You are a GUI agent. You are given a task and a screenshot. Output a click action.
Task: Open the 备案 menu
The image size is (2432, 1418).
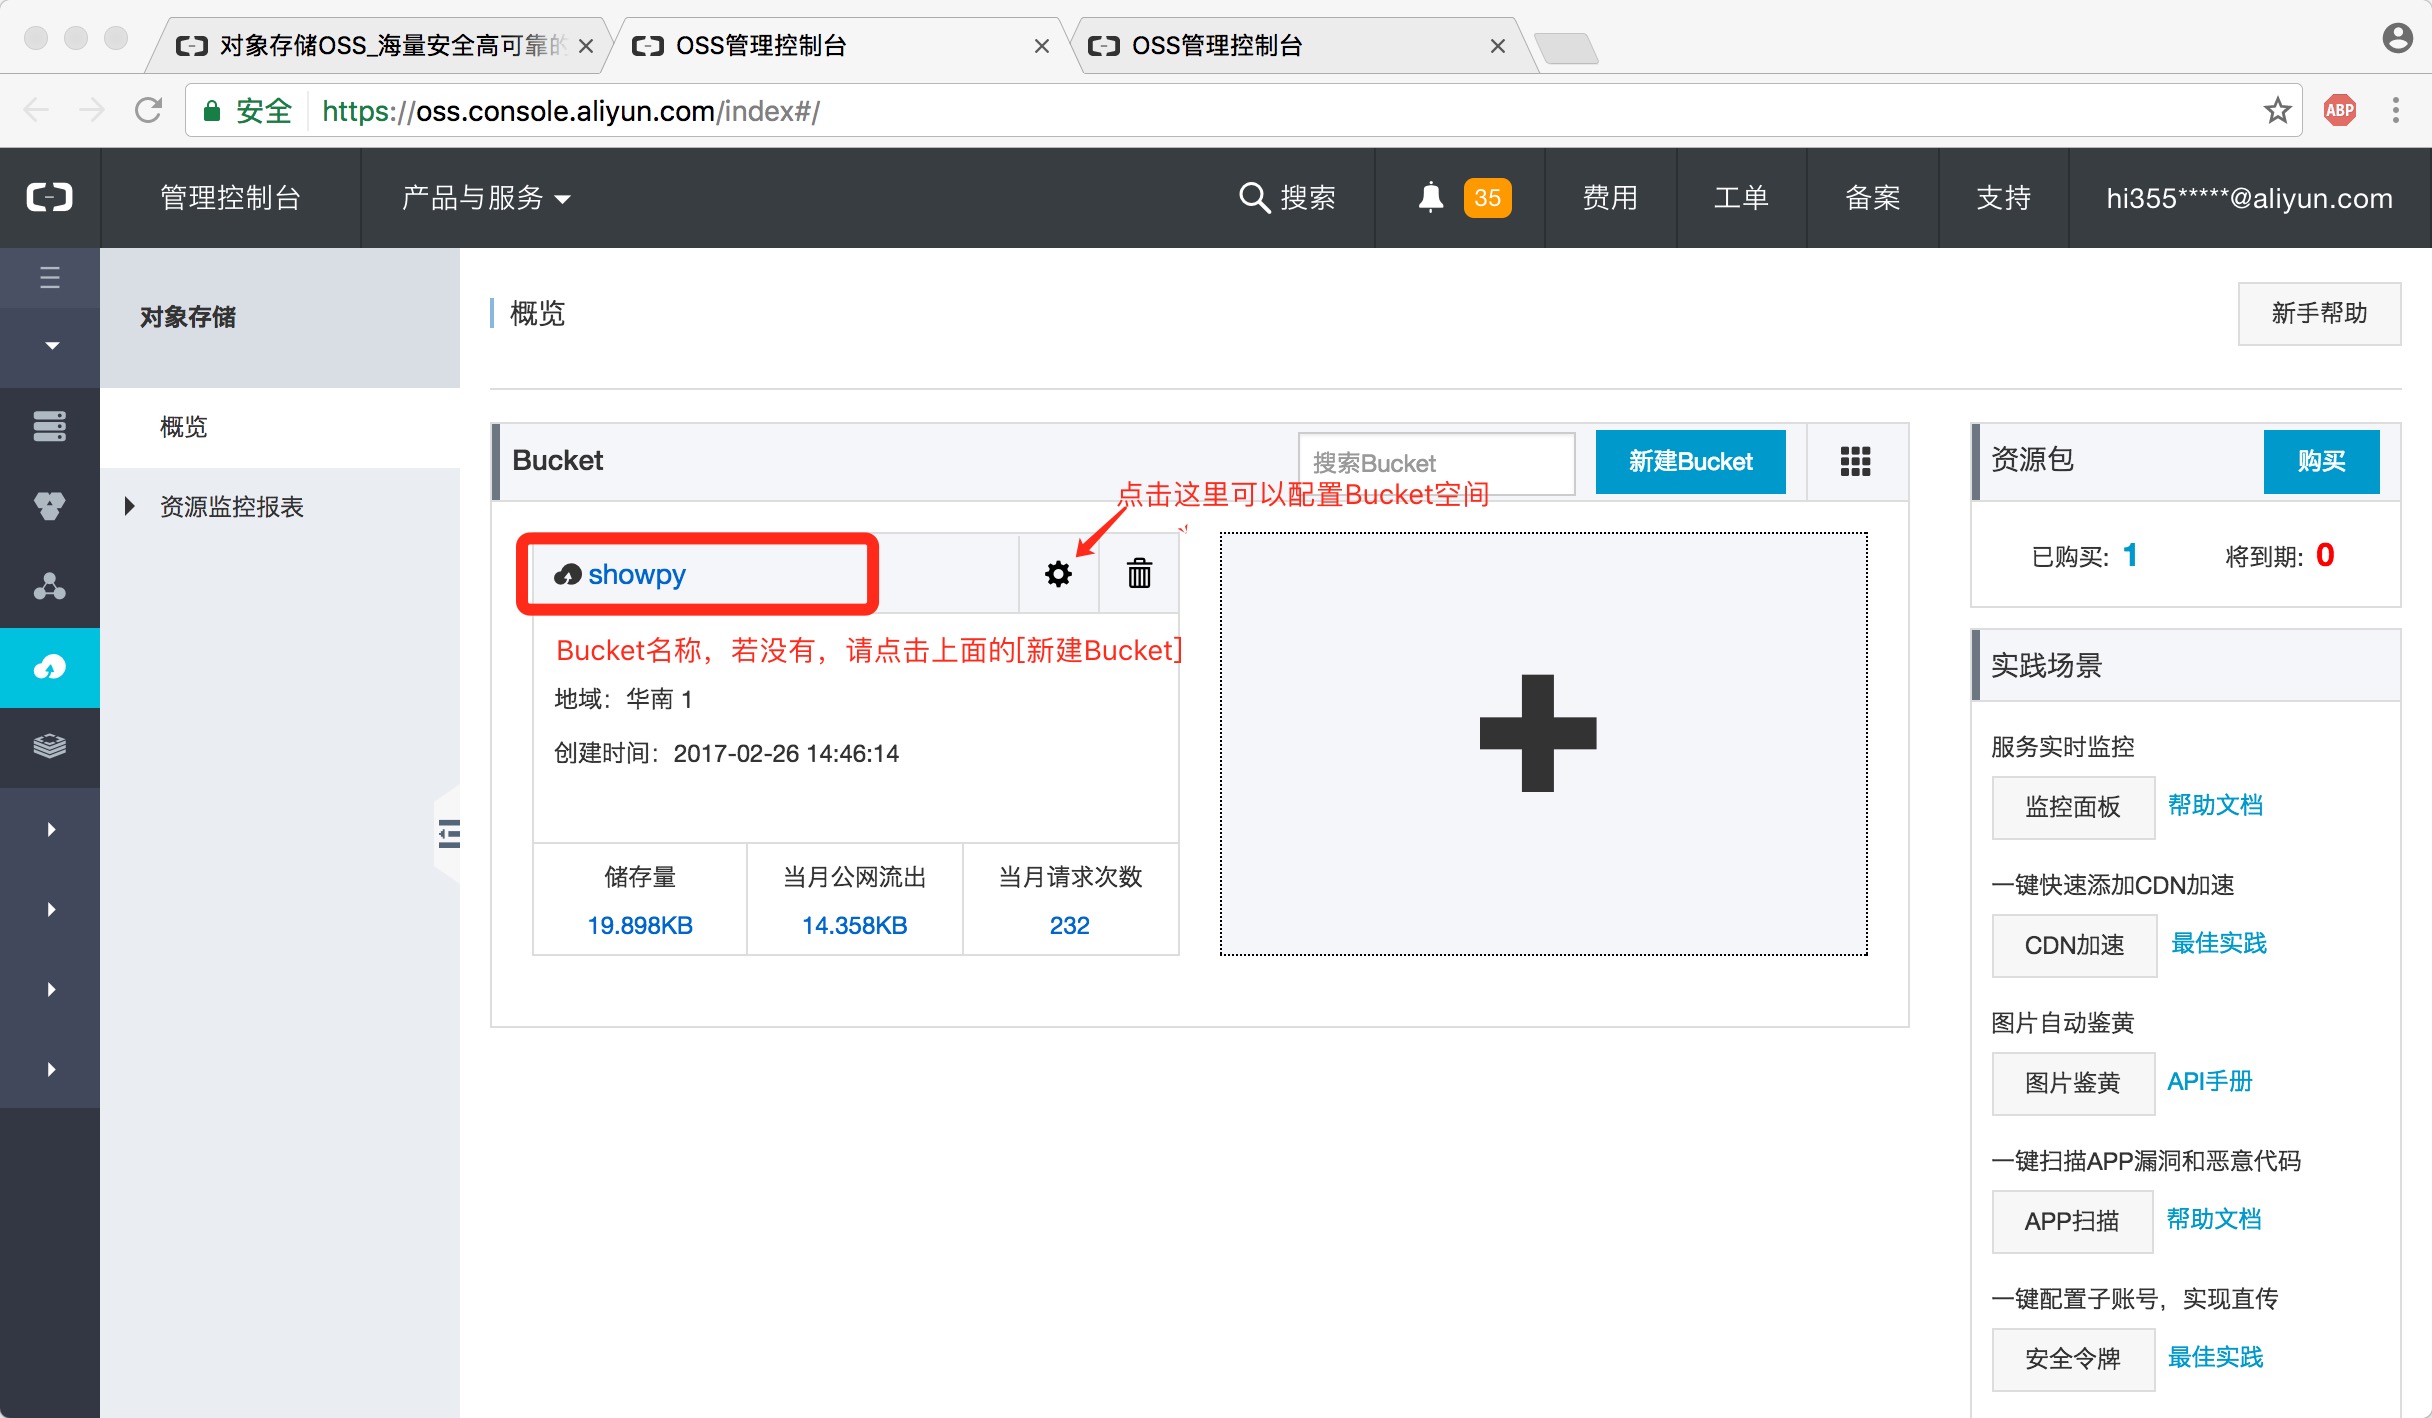pos(1873,197)
